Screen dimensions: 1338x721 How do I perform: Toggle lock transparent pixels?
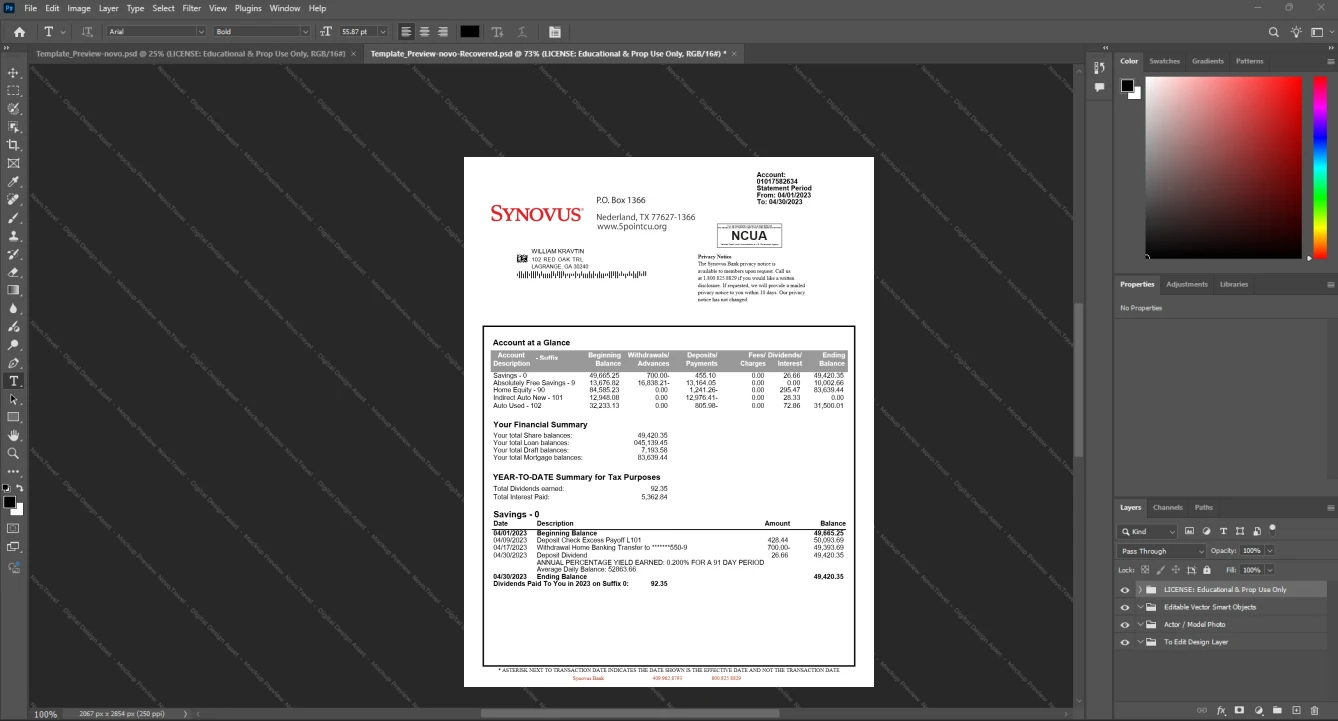[x=1147, y=570]
